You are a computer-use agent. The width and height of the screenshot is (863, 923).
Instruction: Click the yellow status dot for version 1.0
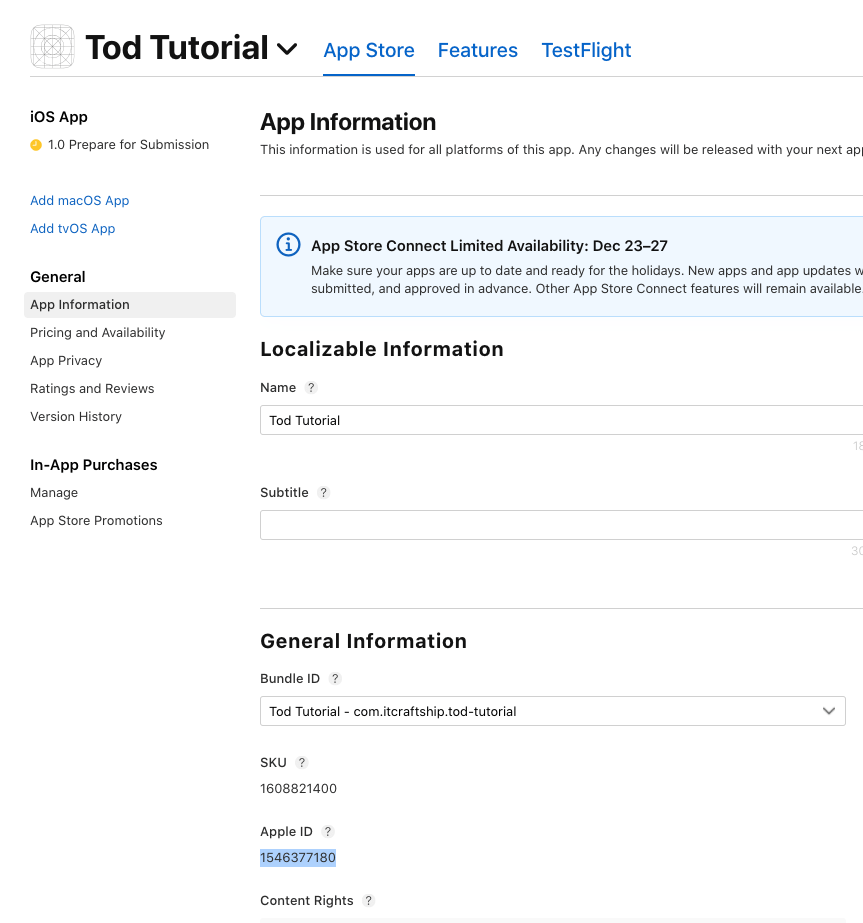pyautogui.click(x=36, y=145)
